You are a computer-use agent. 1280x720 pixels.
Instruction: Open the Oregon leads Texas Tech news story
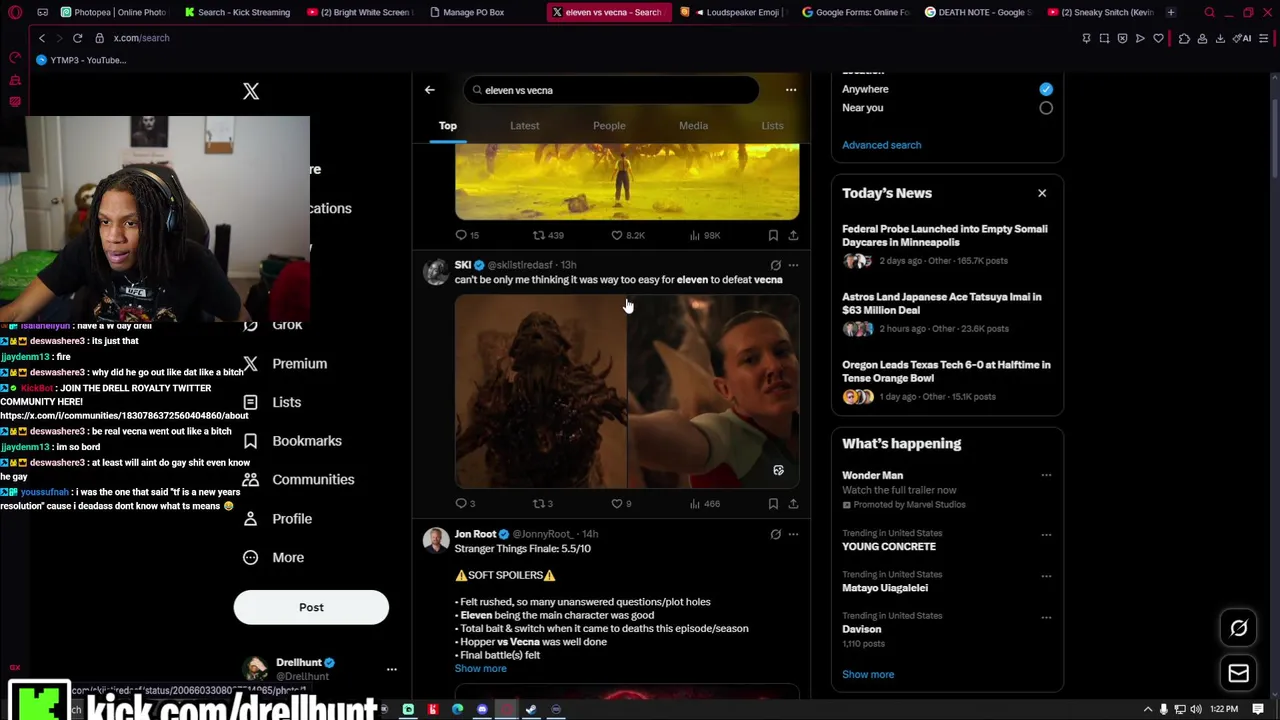tap(945, 380)
